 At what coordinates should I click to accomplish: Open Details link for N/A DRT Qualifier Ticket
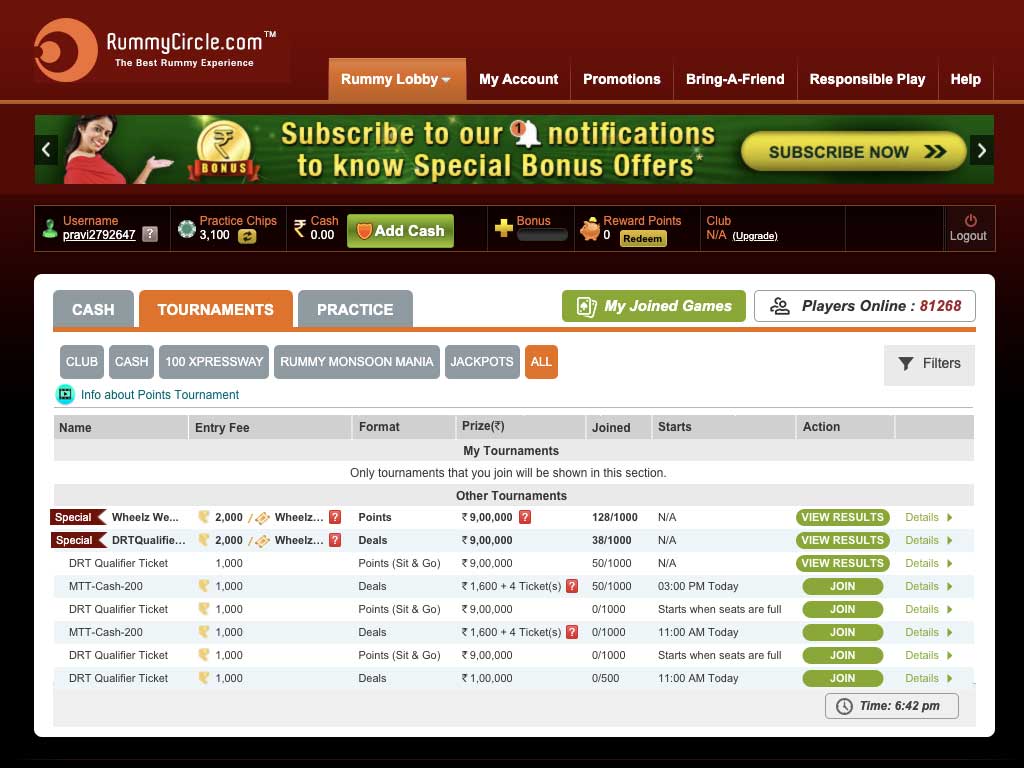(x=921, y=563)
